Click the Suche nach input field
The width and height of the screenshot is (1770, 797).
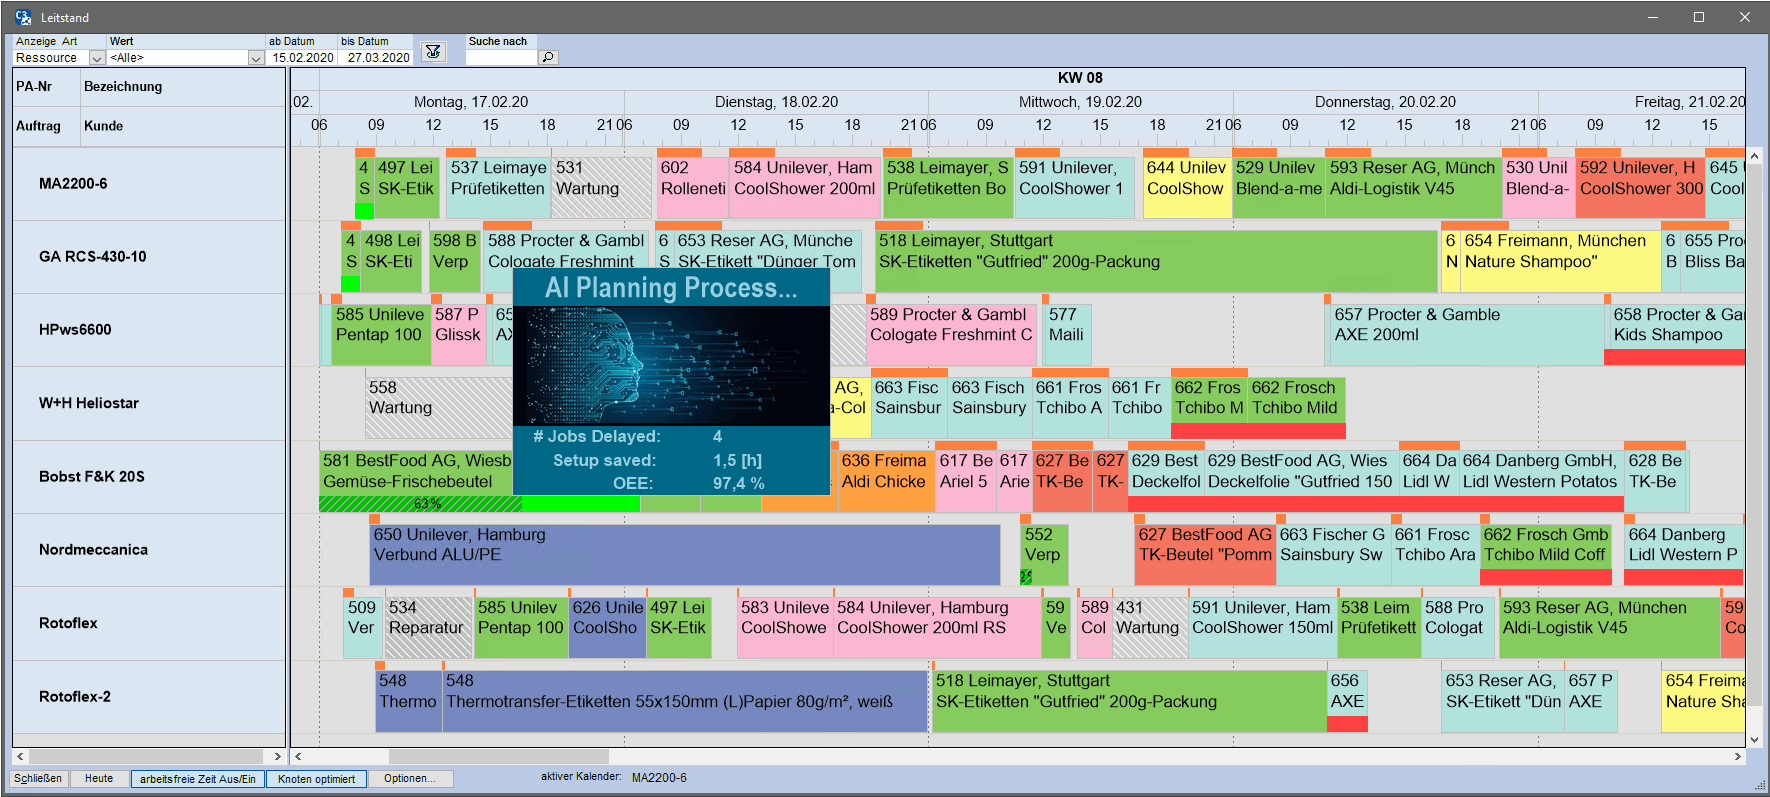click(x=502, y=58)
